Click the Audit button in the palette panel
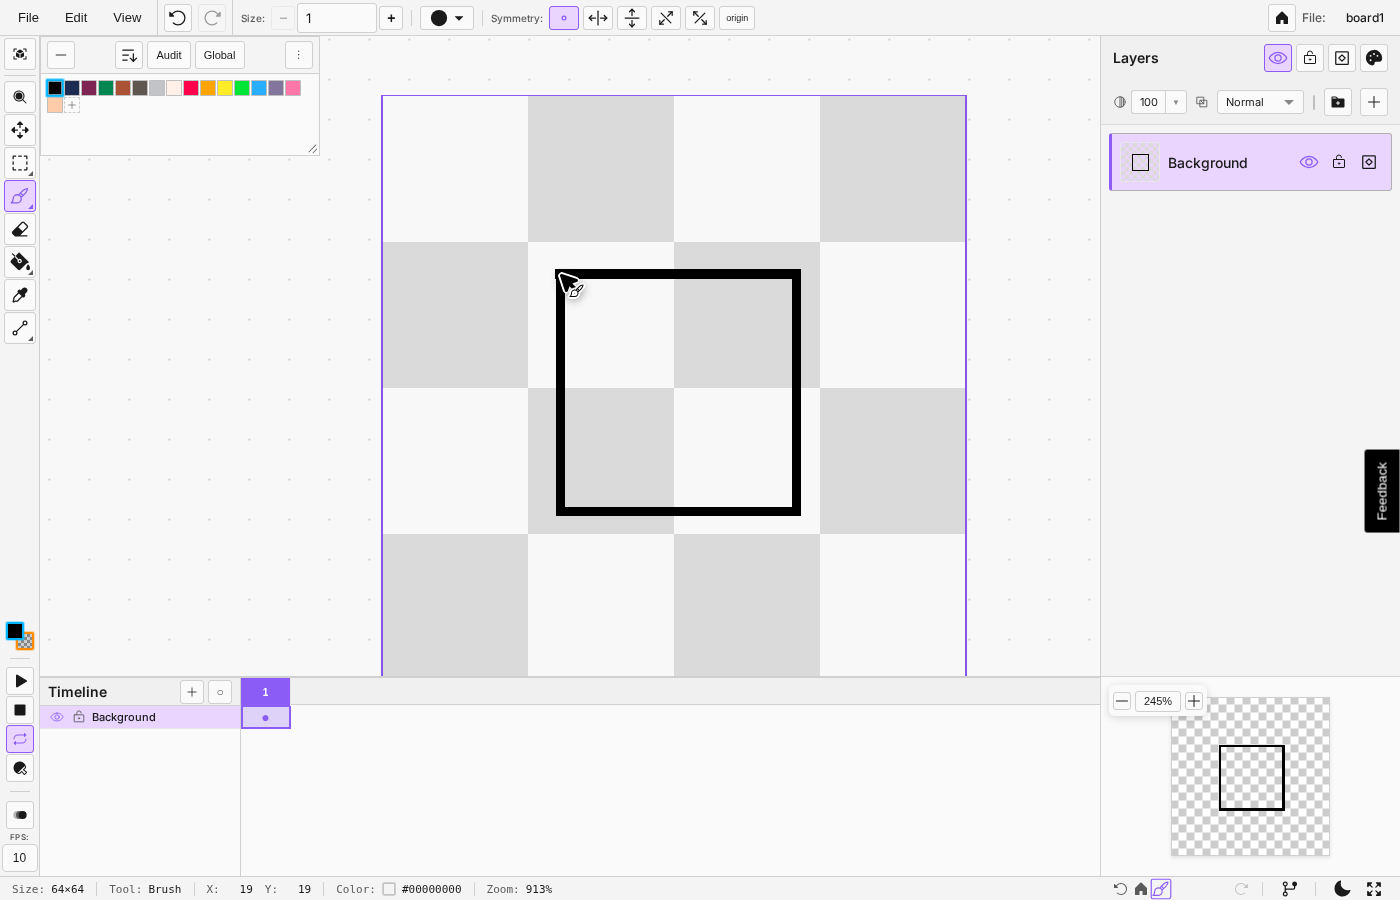The width and height of the screenshot is (1400, 900). 169,55
